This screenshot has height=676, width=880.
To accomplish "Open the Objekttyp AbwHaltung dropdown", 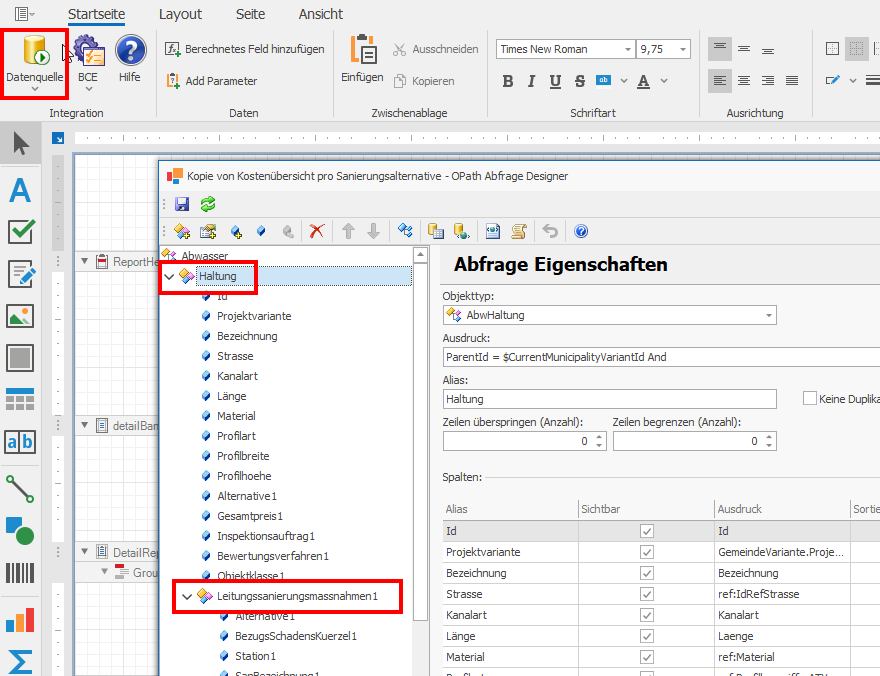I will click(768, 315).
